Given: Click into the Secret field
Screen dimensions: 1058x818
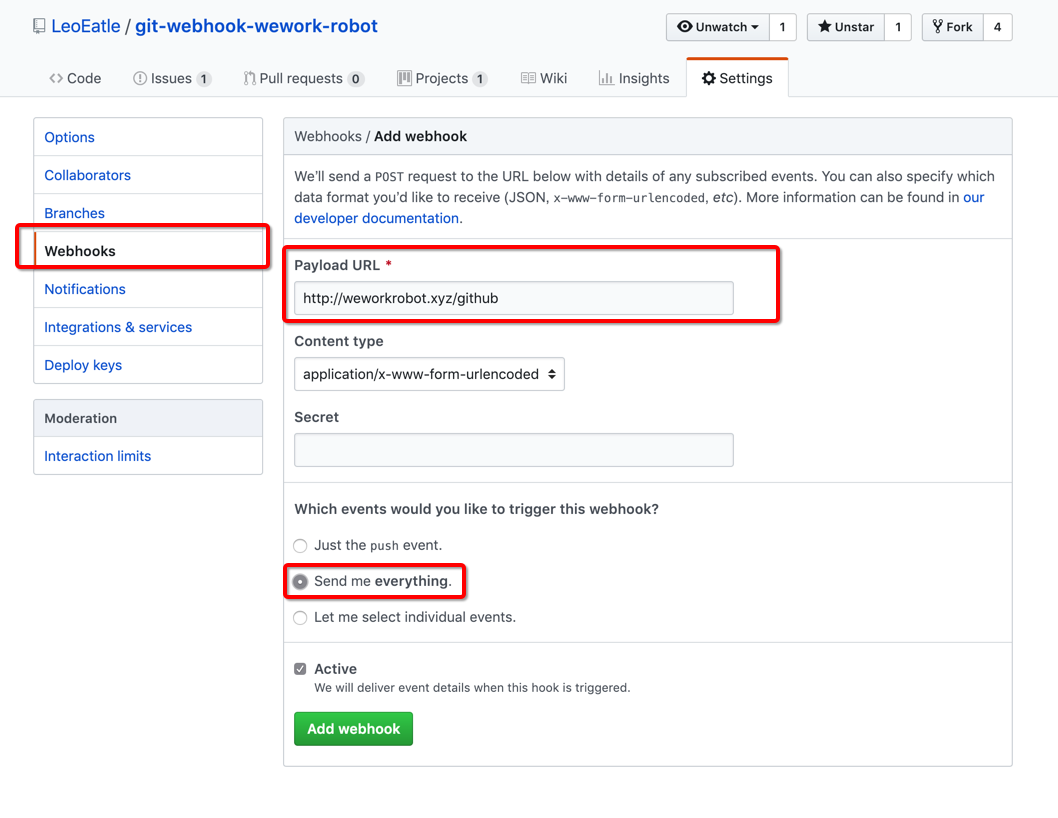Looking at the screenshot, I should [513, 450].
